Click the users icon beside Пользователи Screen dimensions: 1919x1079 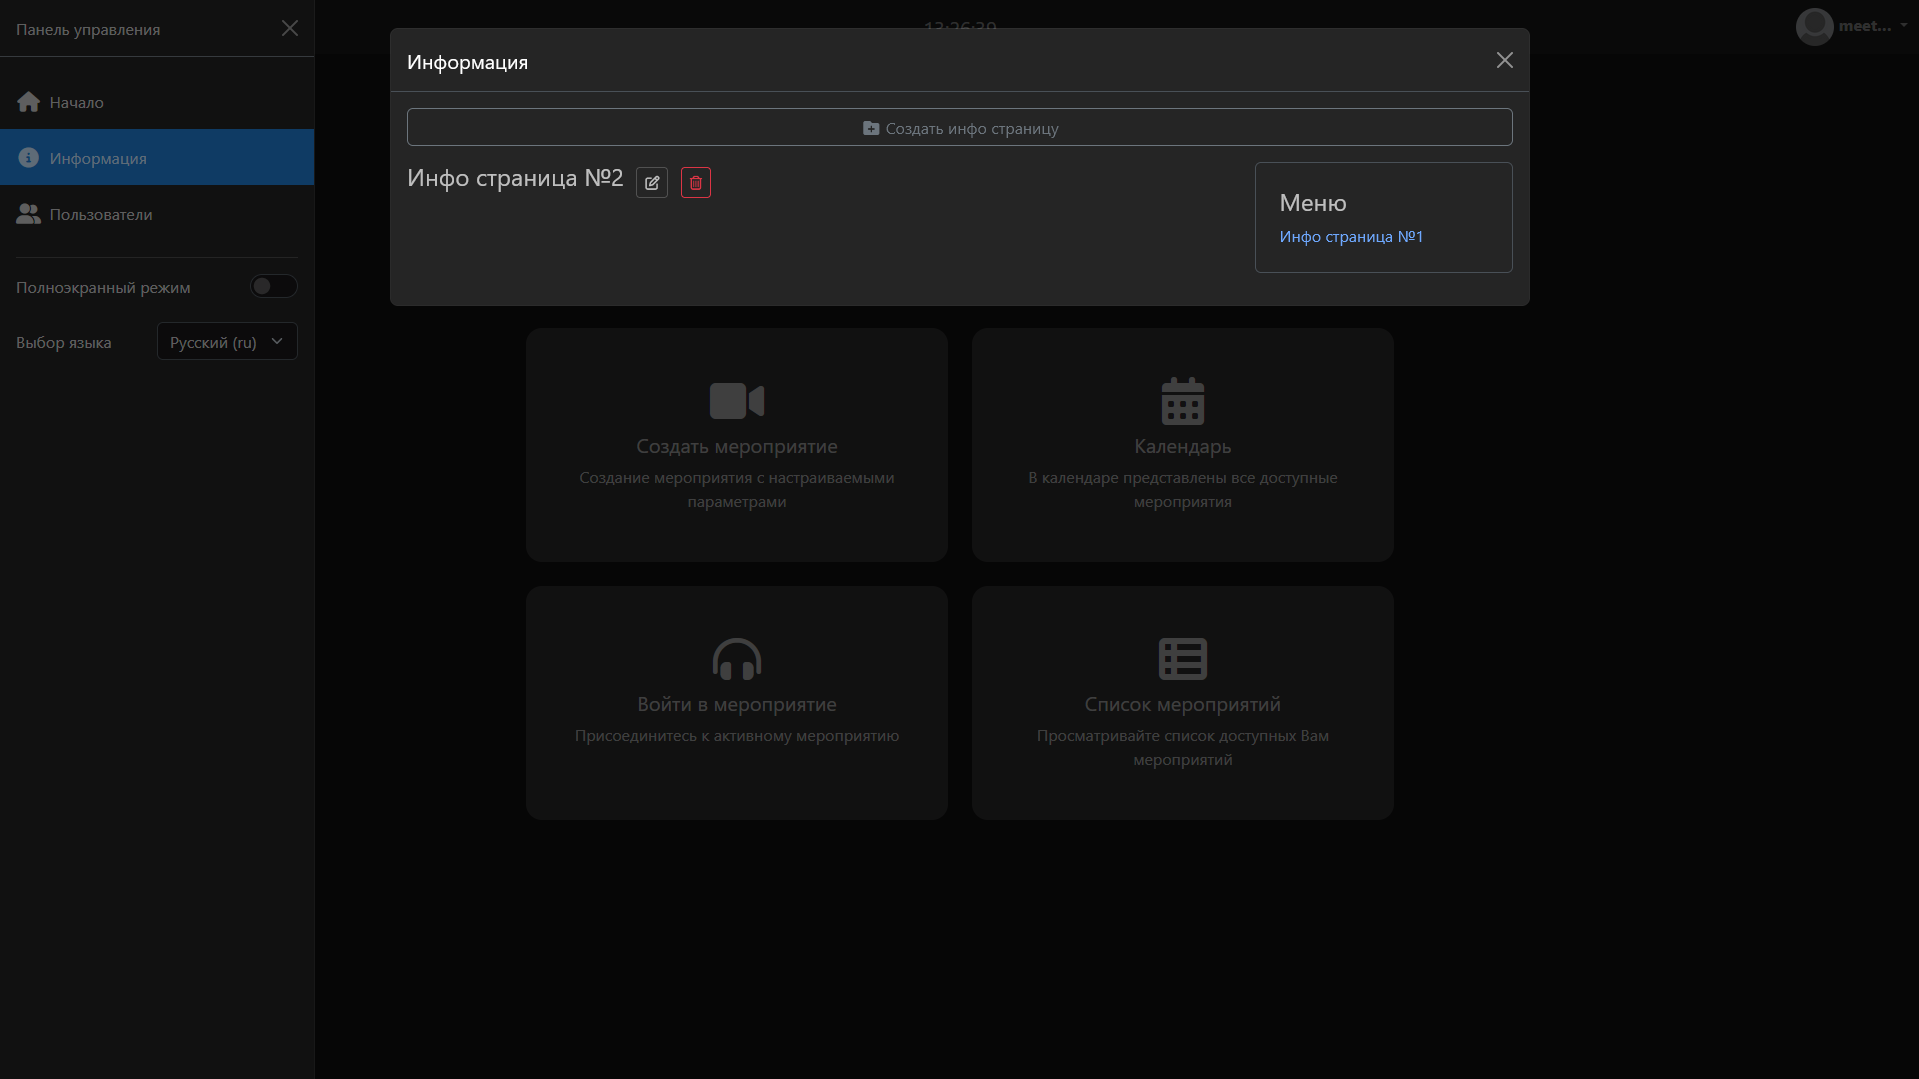click(28, 214)
